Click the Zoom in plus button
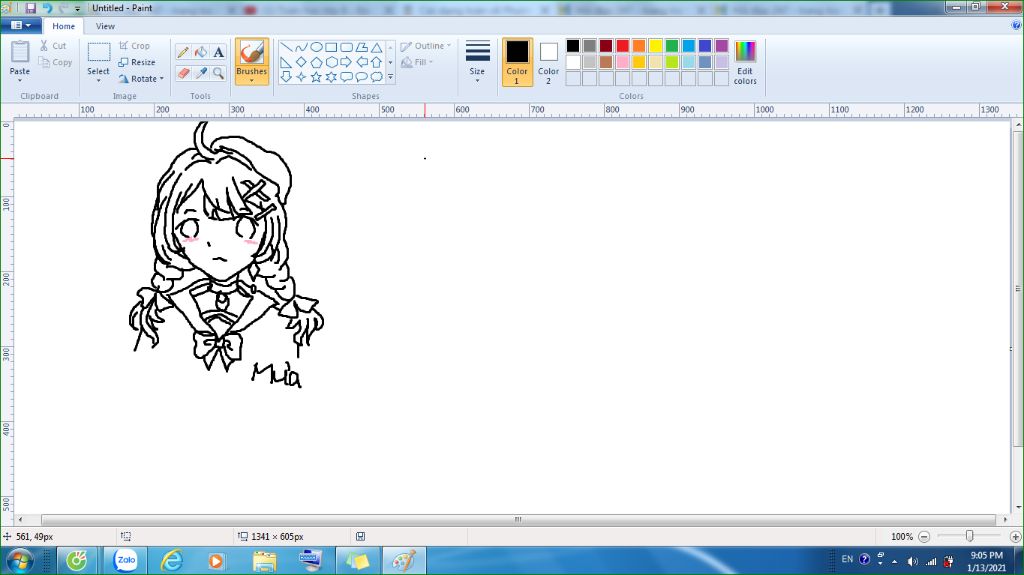This screenshot has height=575, width=1024. [1016, 536]
